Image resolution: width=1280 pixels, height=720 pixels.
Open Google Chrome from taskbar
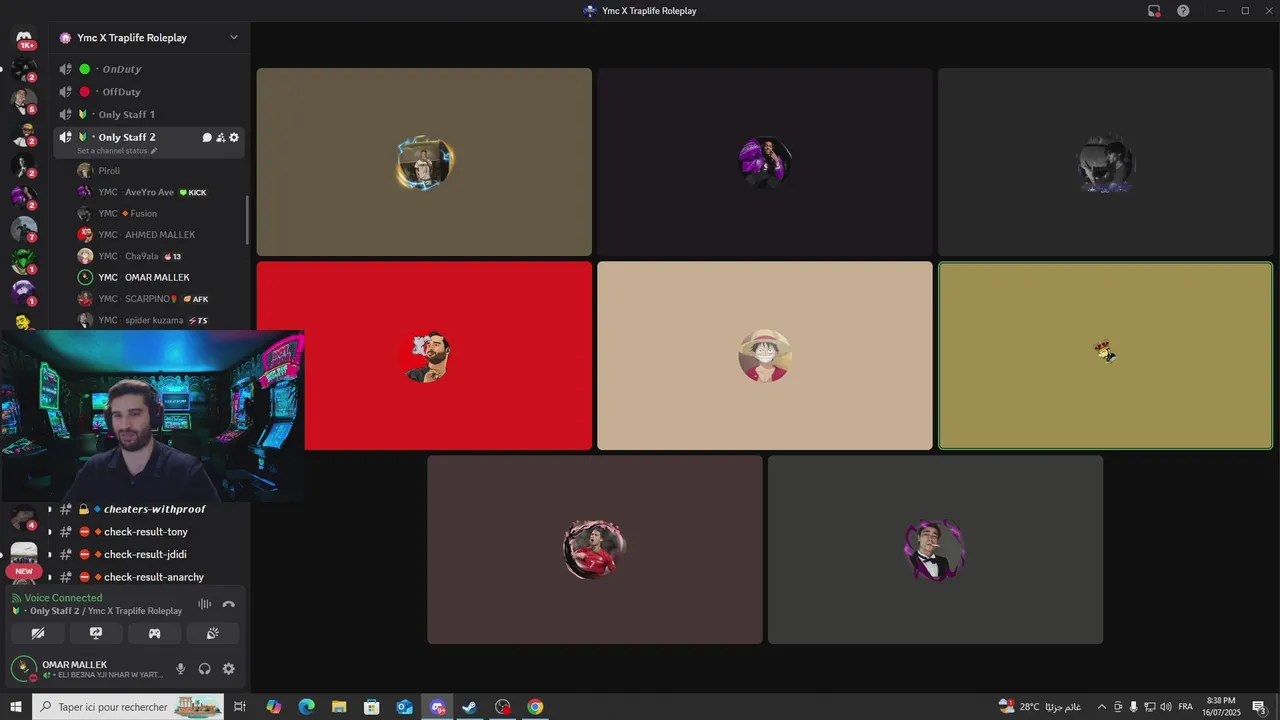pos(535,707)
